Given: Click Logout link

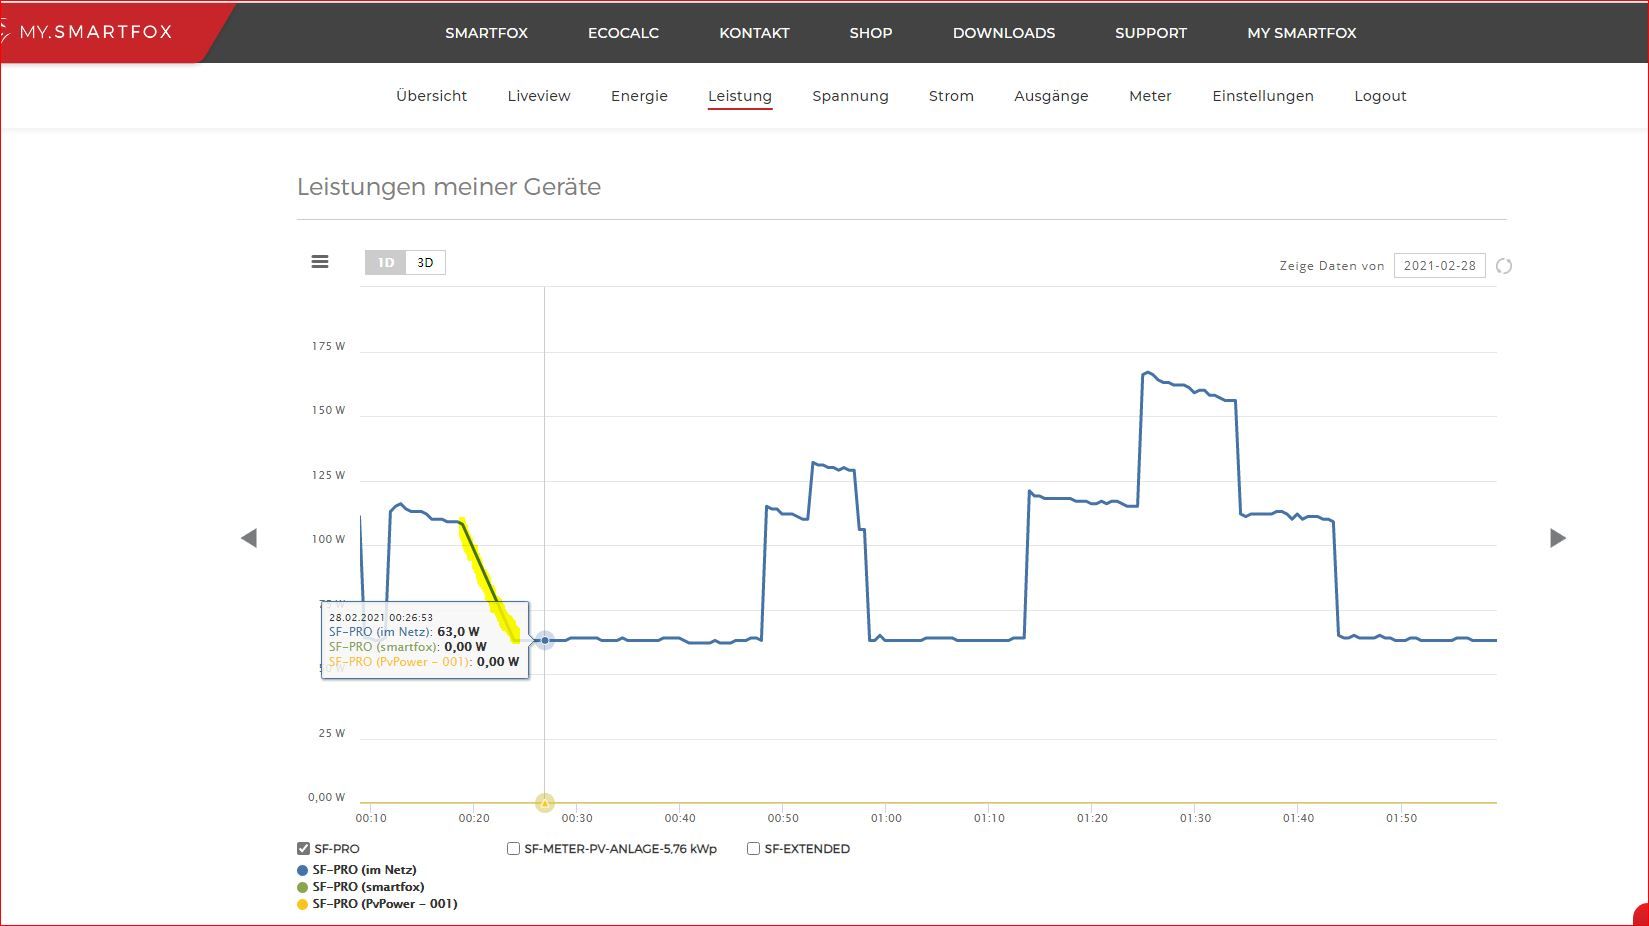Looking at the screenshot, I should [x=1380, y=96].
